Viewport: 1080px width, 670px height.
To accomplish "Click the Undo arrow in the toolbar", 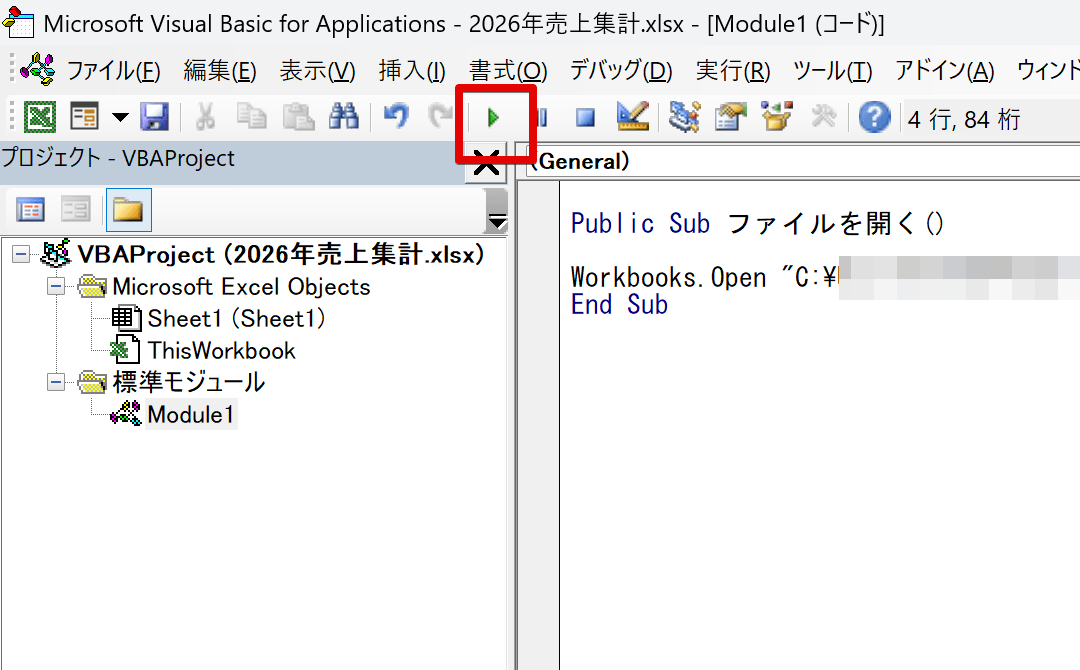I will point(396,118).
